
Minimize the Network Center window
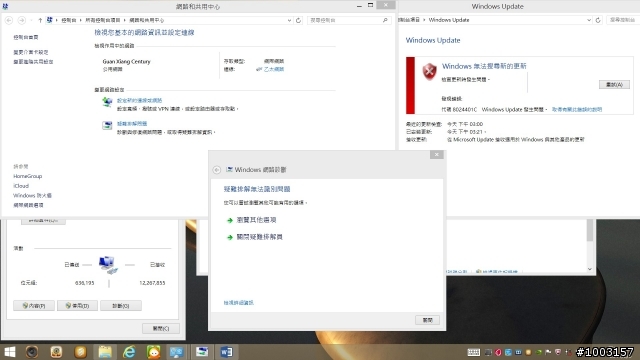[359, 6]
